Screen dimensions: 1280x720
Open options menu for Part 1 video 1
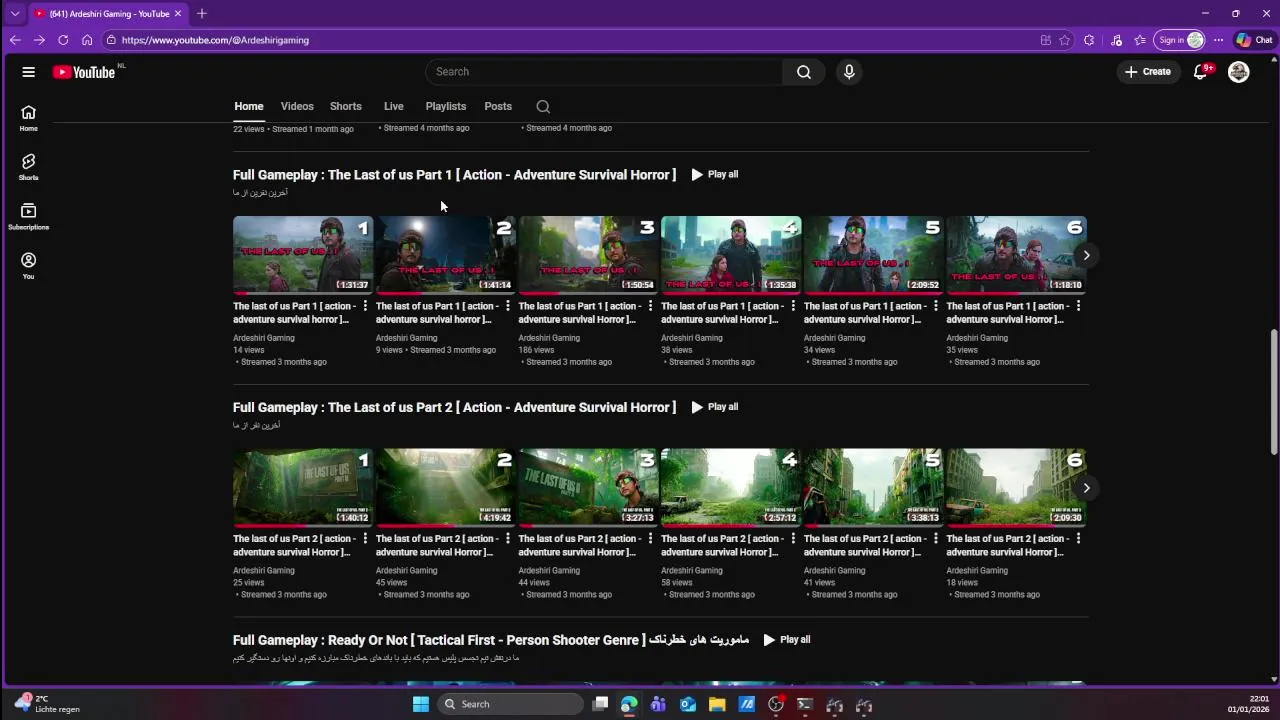tap(365, 306)
